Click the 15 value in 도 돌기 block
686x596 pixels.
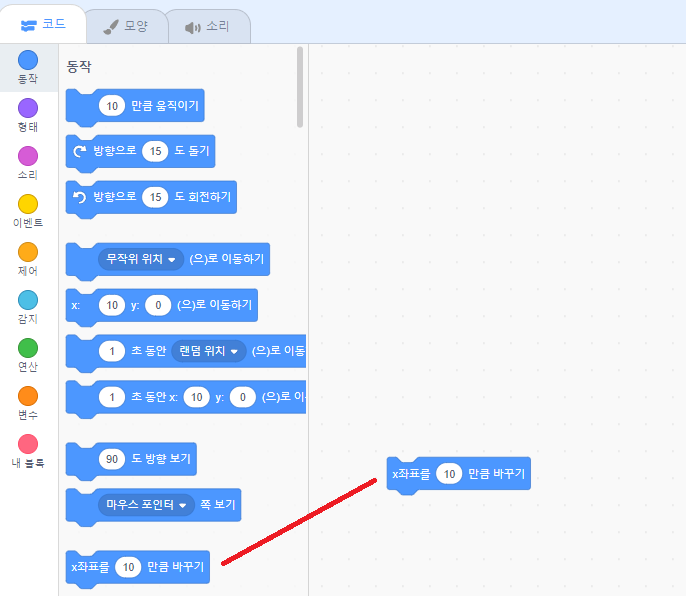point(155,151)
